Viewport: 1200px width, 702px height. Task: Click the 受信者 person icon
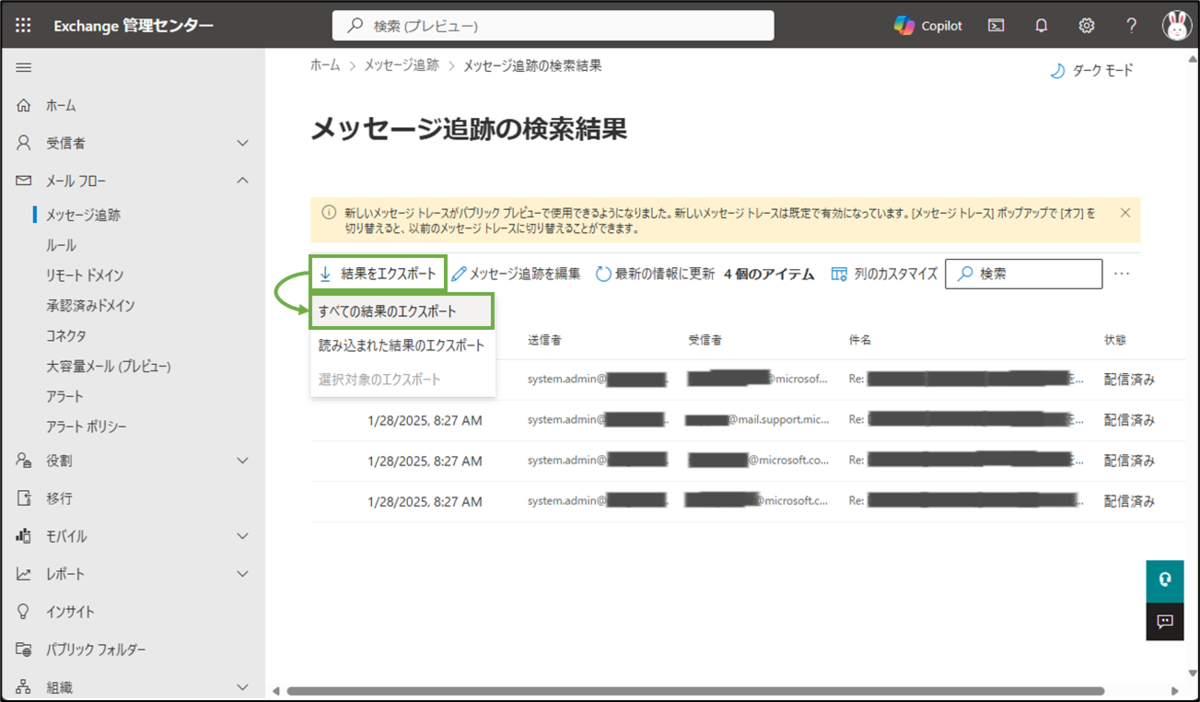(x=24, y=143)
